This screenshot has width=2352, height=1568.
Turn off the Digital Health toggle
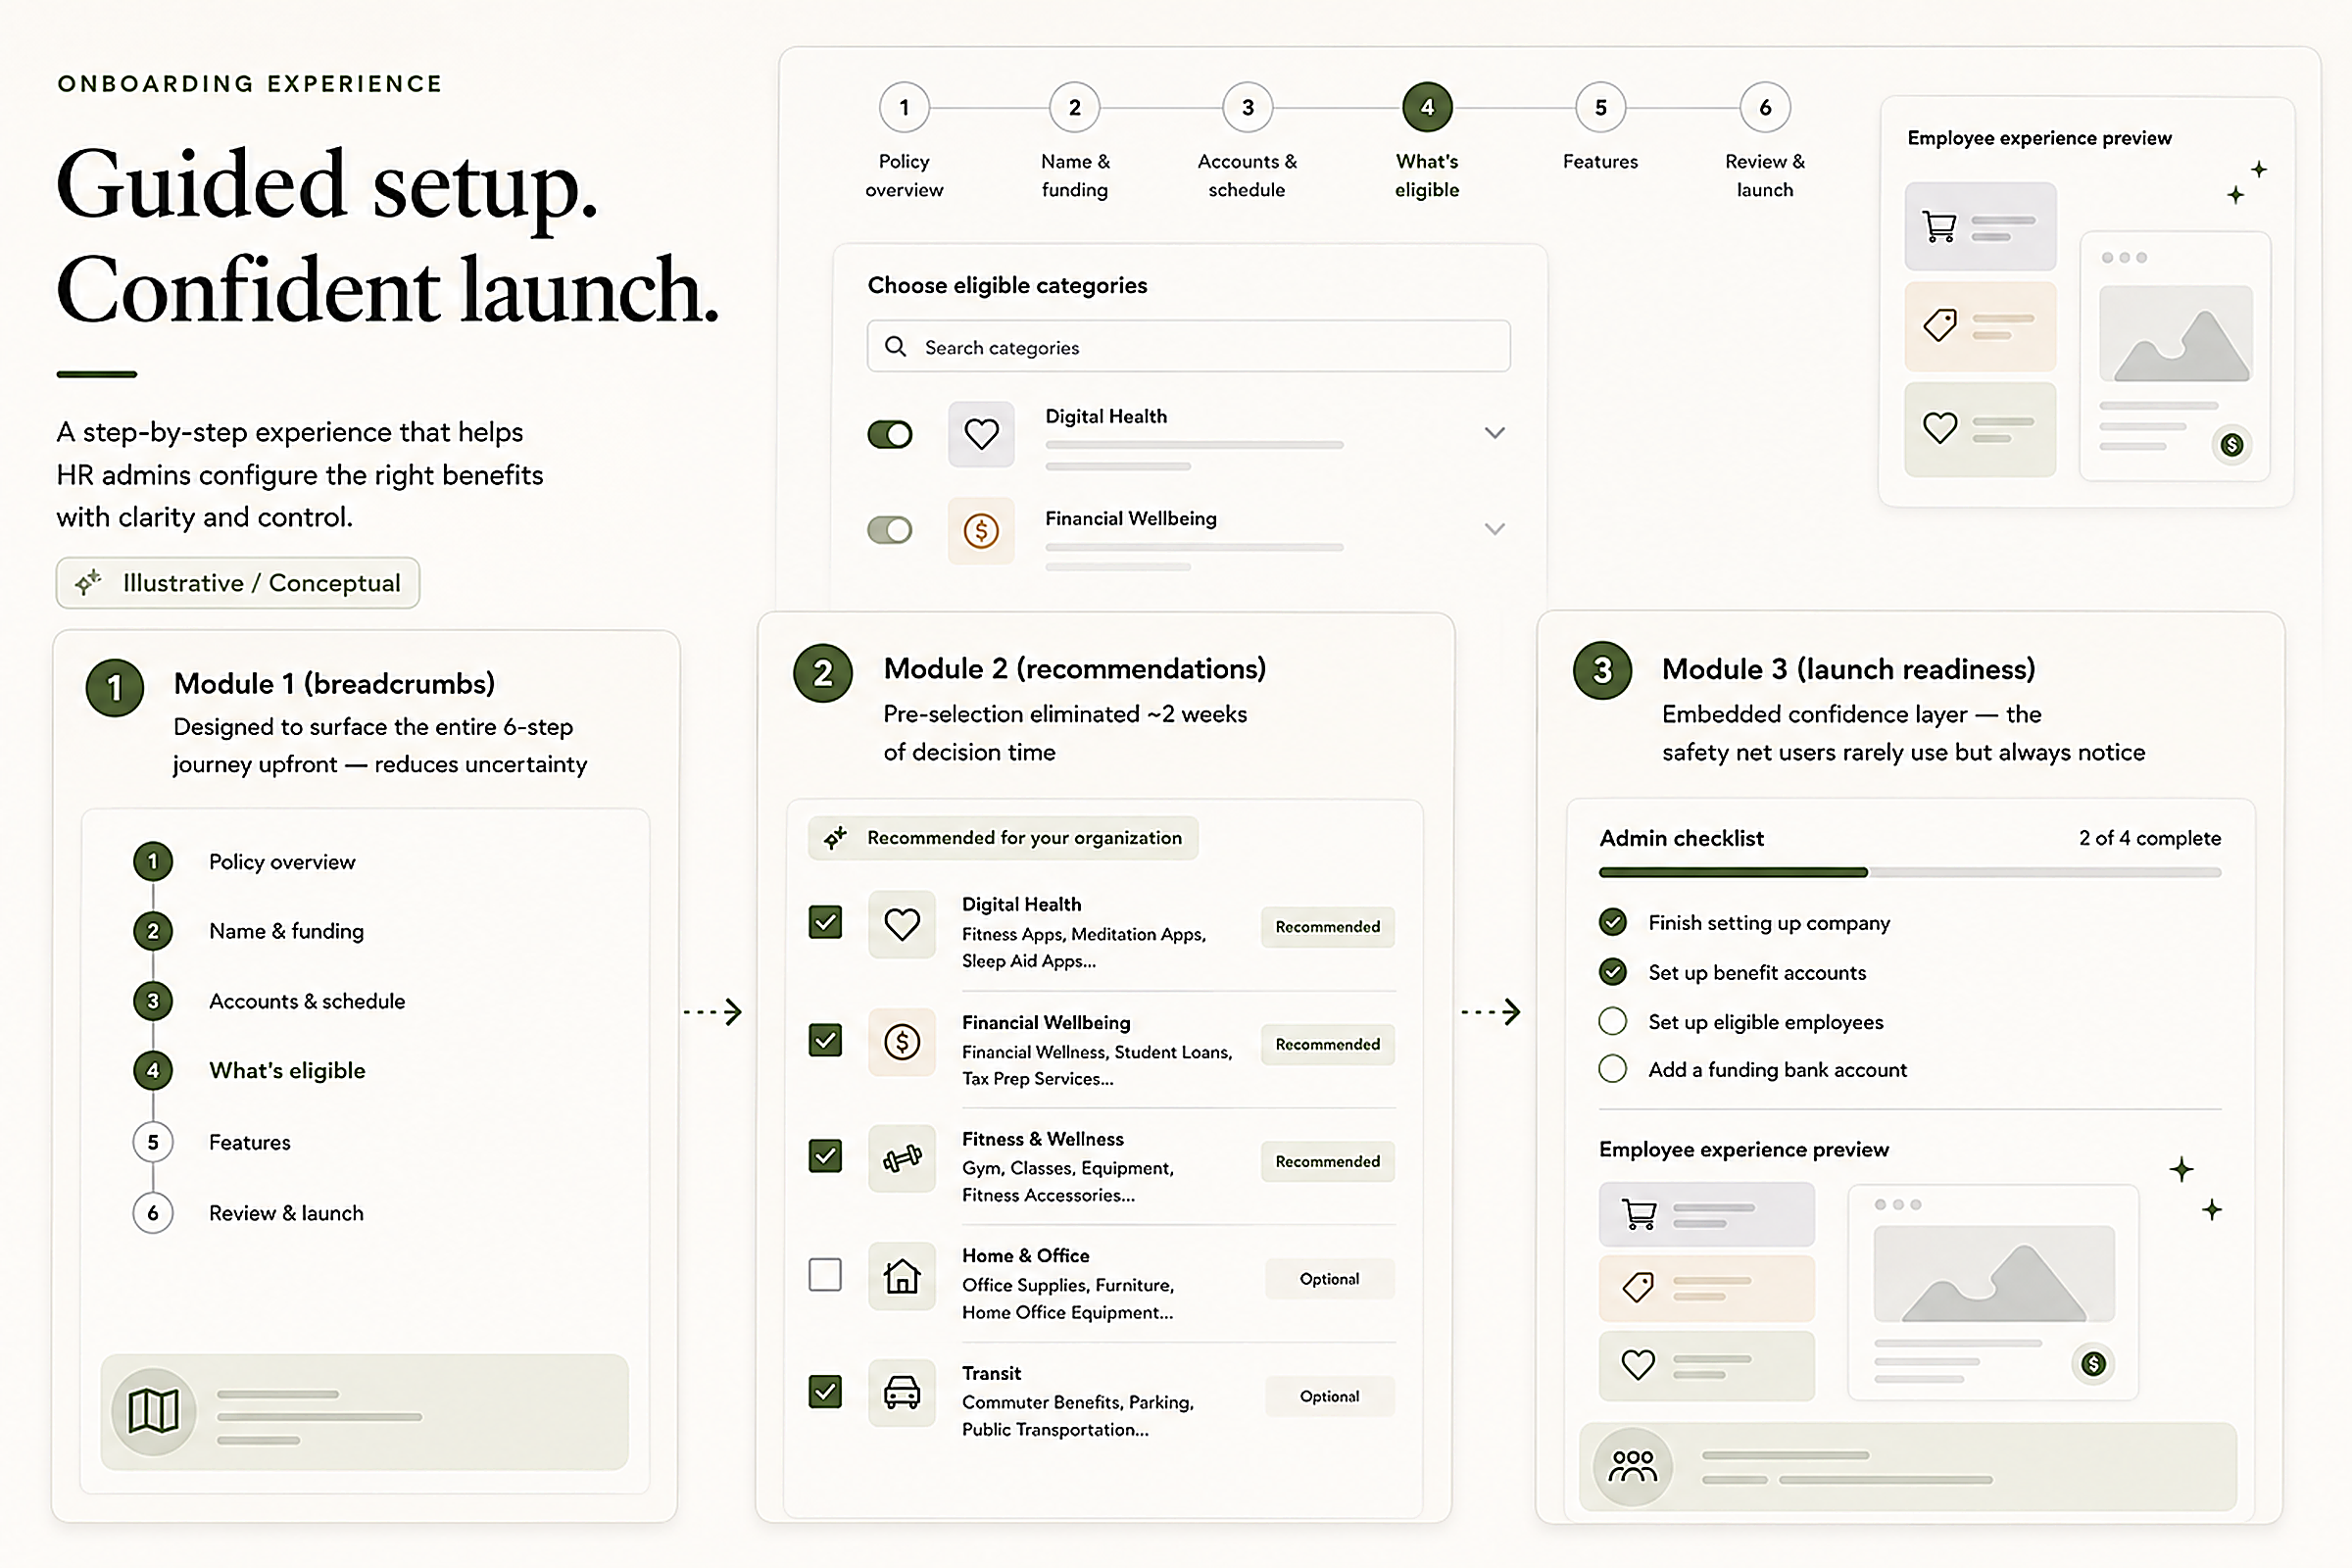point(890,434)
